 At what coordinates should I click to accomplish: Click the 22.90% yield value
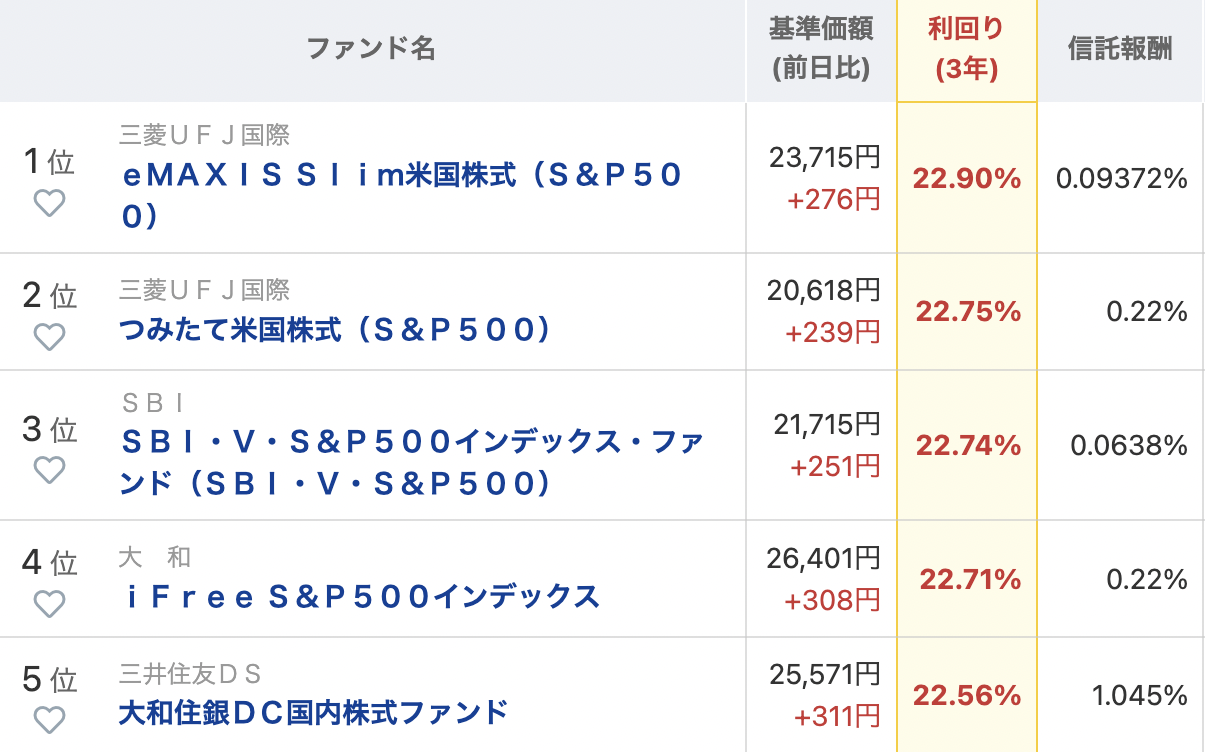pyautogui.click(x=966, y=178)
